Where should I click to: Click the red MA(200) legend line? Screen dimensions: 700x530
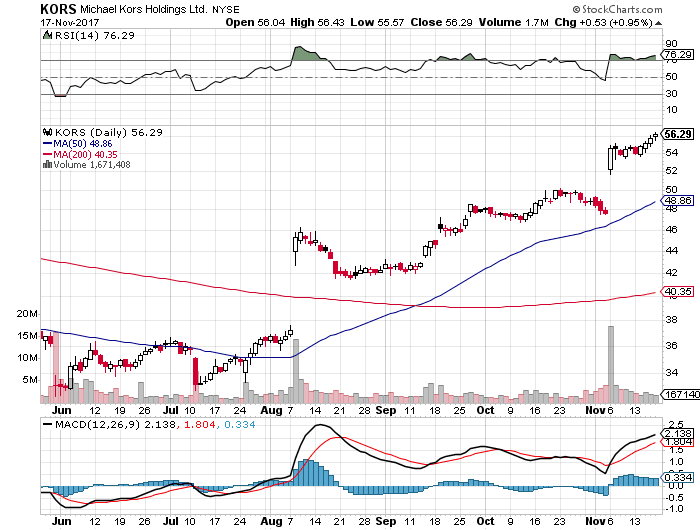click(x=47, y=154)
